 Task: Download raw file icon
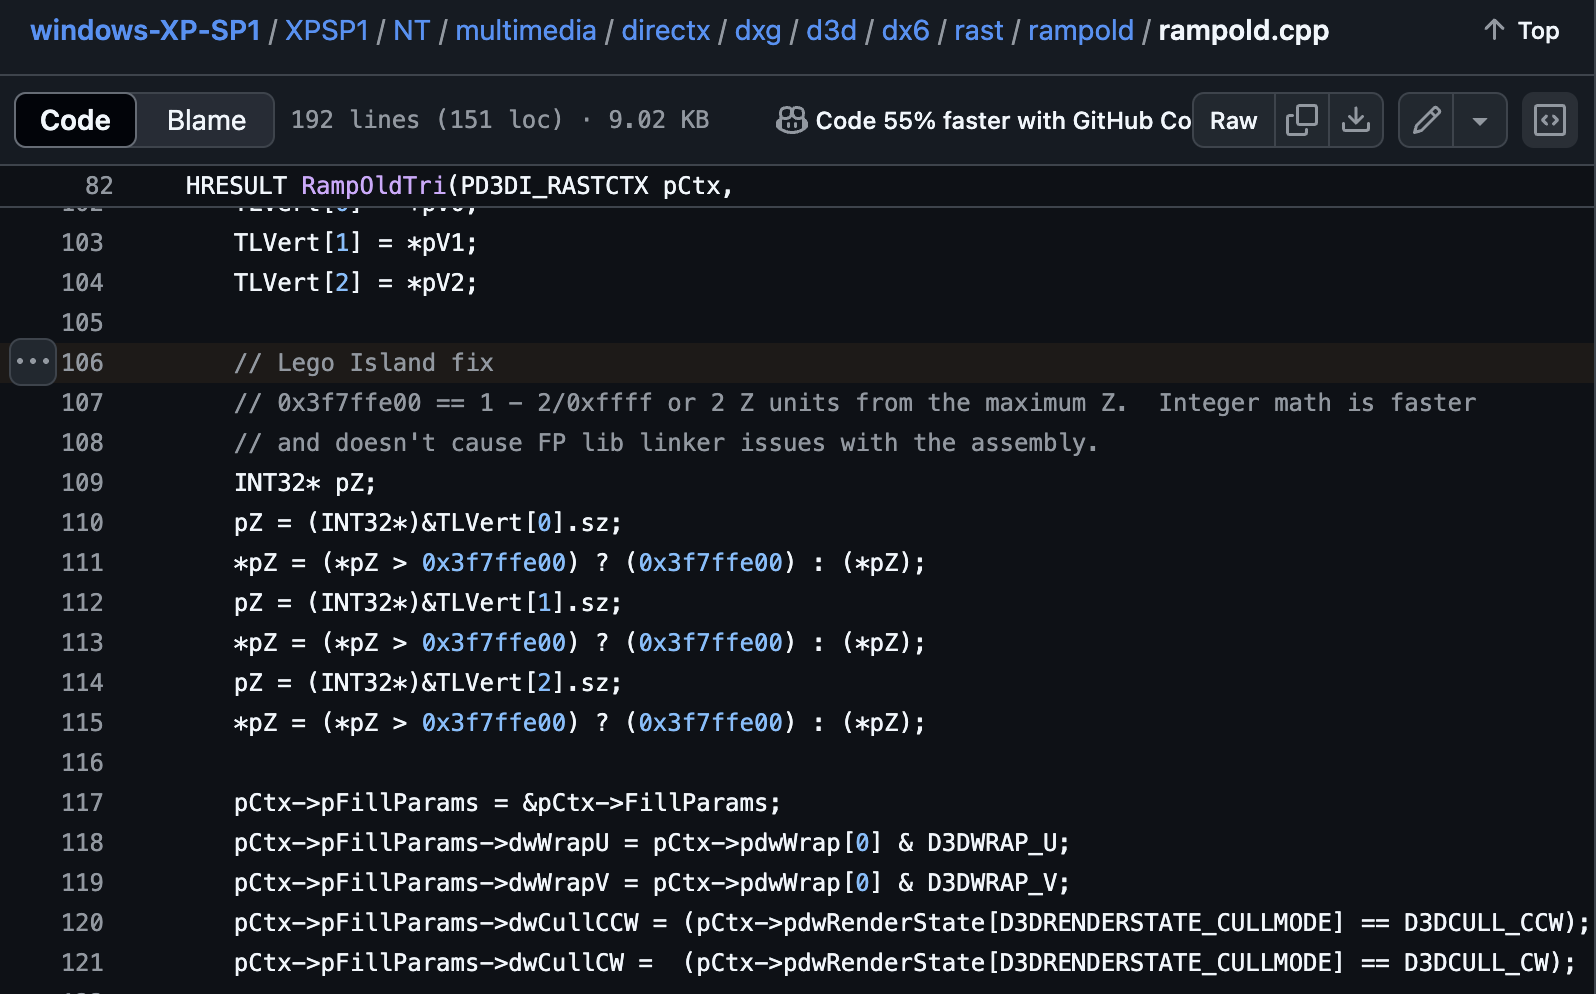coord(1355,121)
